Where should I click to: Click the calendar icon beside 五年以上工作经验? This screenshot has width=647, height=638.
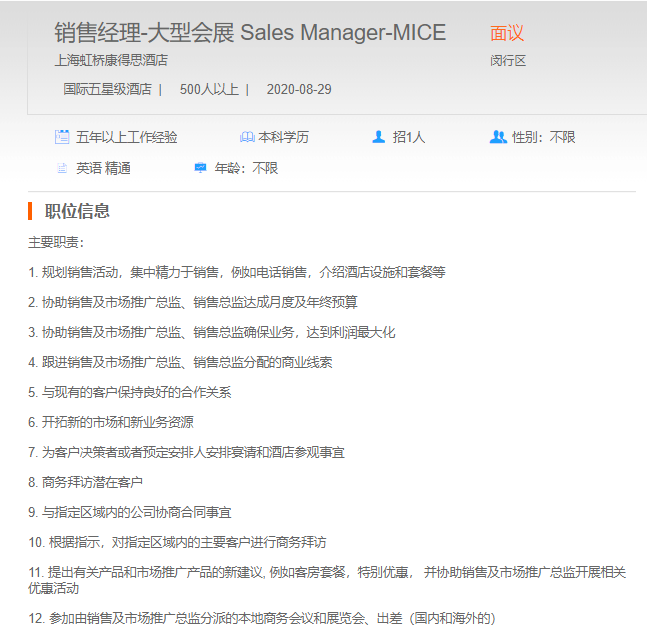[62, 137]
